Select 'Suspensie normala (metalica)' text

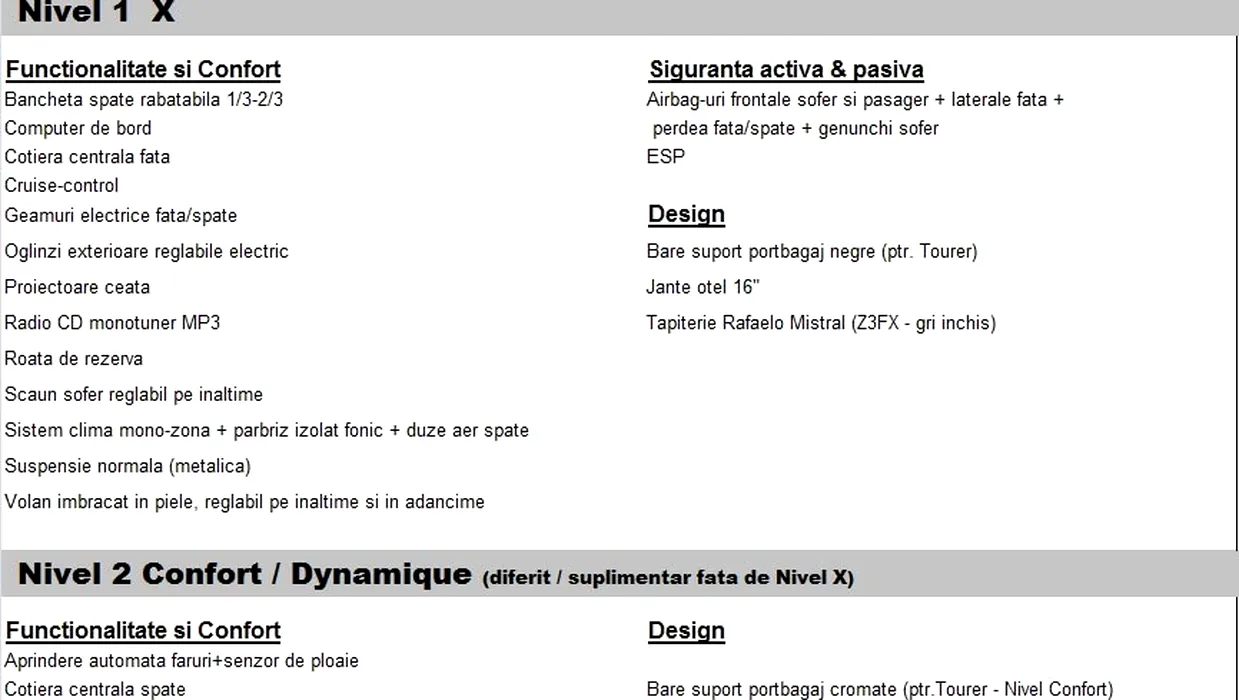click(x=128, y=467)
